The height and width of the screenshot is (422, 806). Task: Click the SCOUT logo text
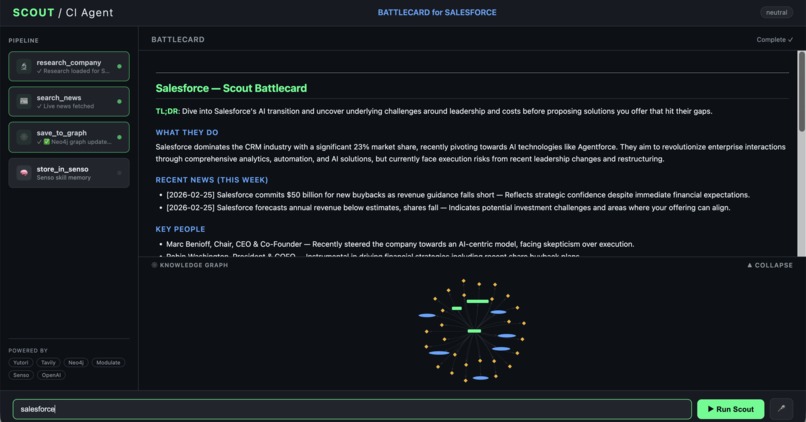pos(33,13)
